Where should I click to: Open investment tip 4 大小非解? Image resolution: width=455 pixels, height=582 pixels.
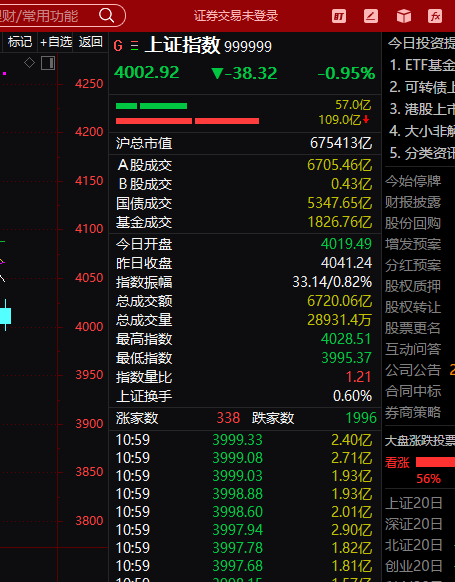pyautogui.click(x=422, y=131)
